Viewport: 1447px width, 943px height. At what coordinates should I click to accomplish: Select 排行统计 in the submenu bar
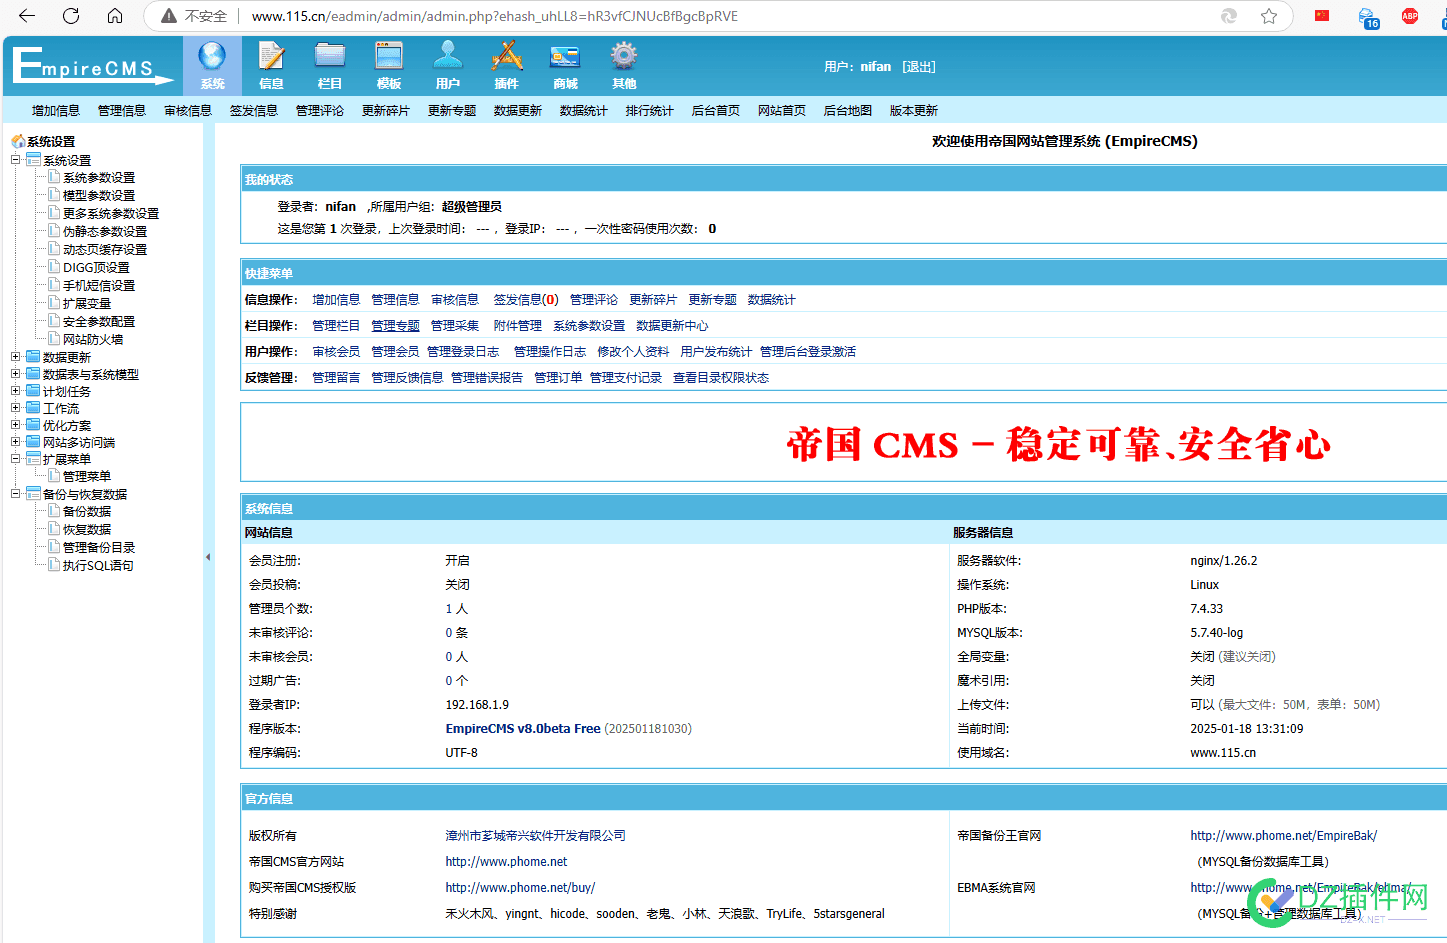click(650, 111)
